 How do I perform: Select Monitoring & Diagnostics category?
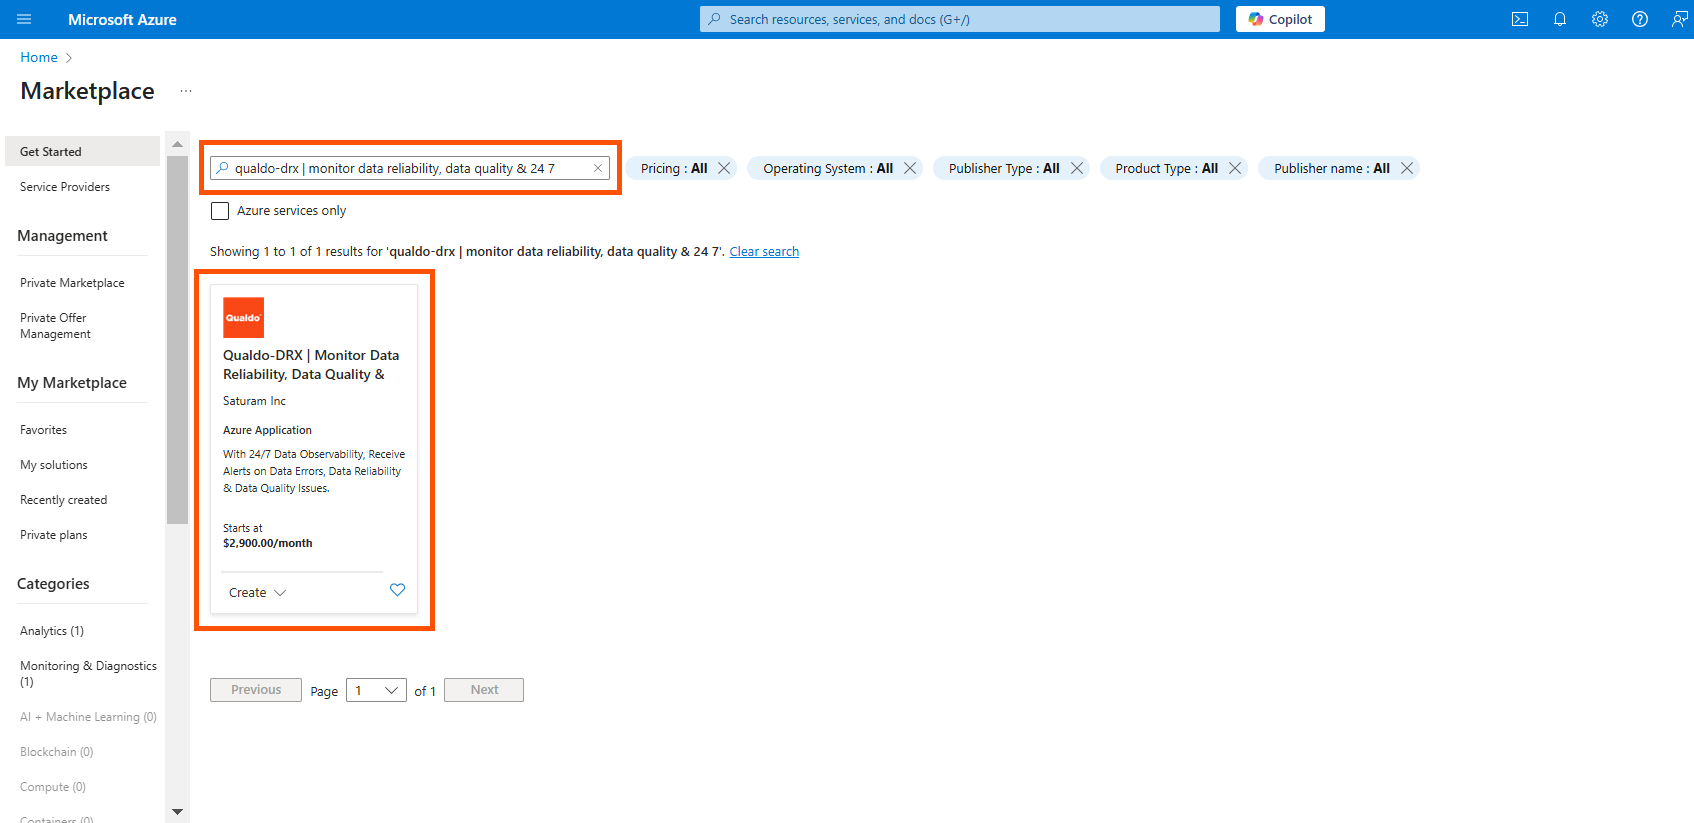click(88, 674)
